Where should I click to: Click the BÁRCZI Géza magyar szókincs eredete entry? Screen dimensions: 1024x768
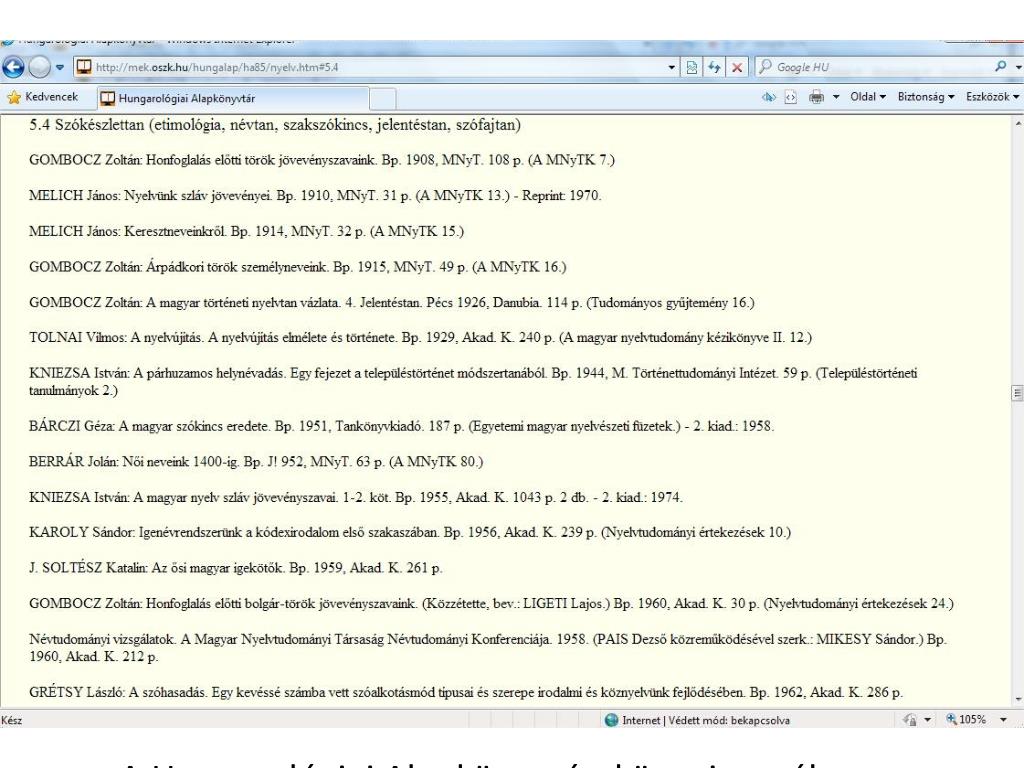[x=402, y=426]
